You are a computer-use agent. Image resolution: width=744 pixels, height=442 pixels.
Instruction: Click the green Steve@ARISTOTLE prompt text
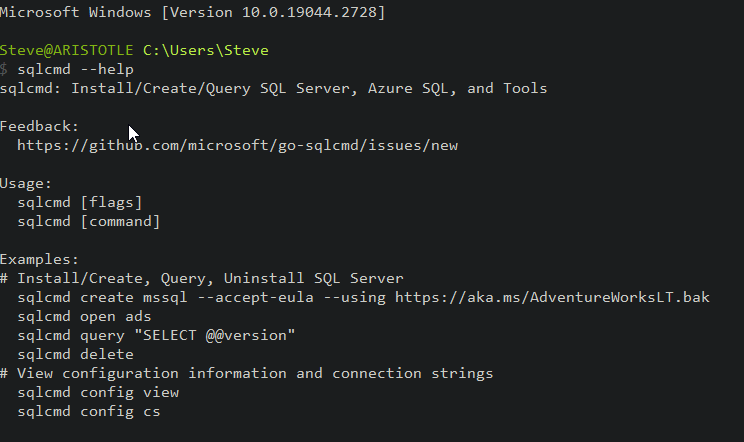[68, 50]
